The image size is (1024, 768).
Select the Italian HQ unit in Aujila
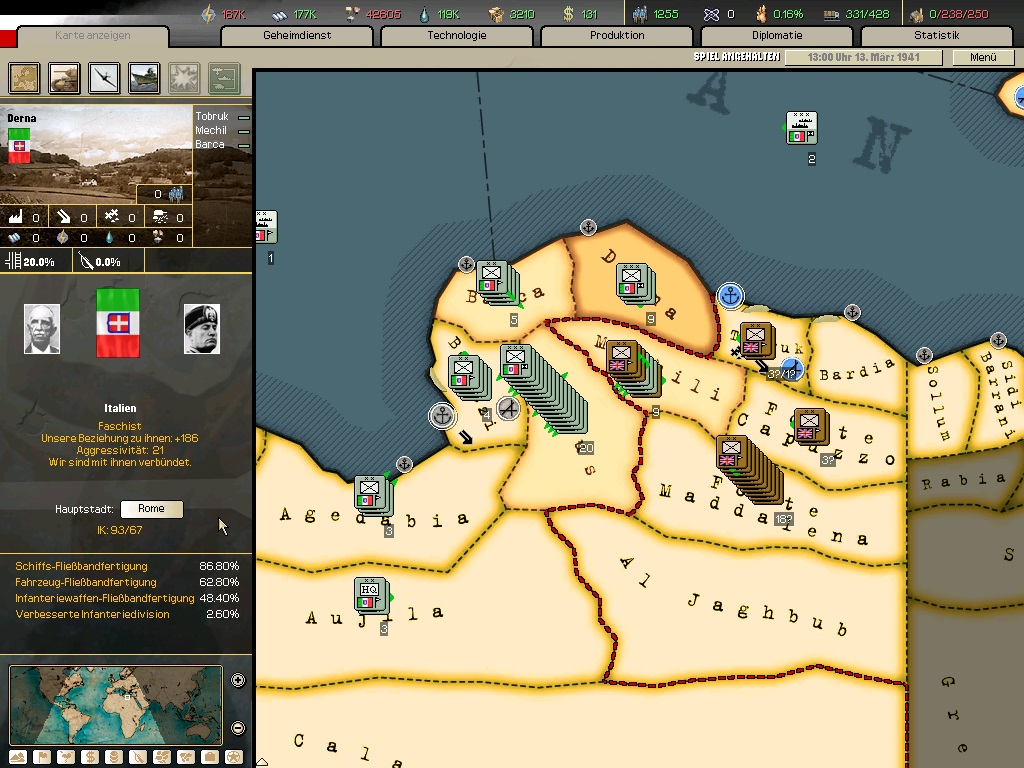coord(369,595)
